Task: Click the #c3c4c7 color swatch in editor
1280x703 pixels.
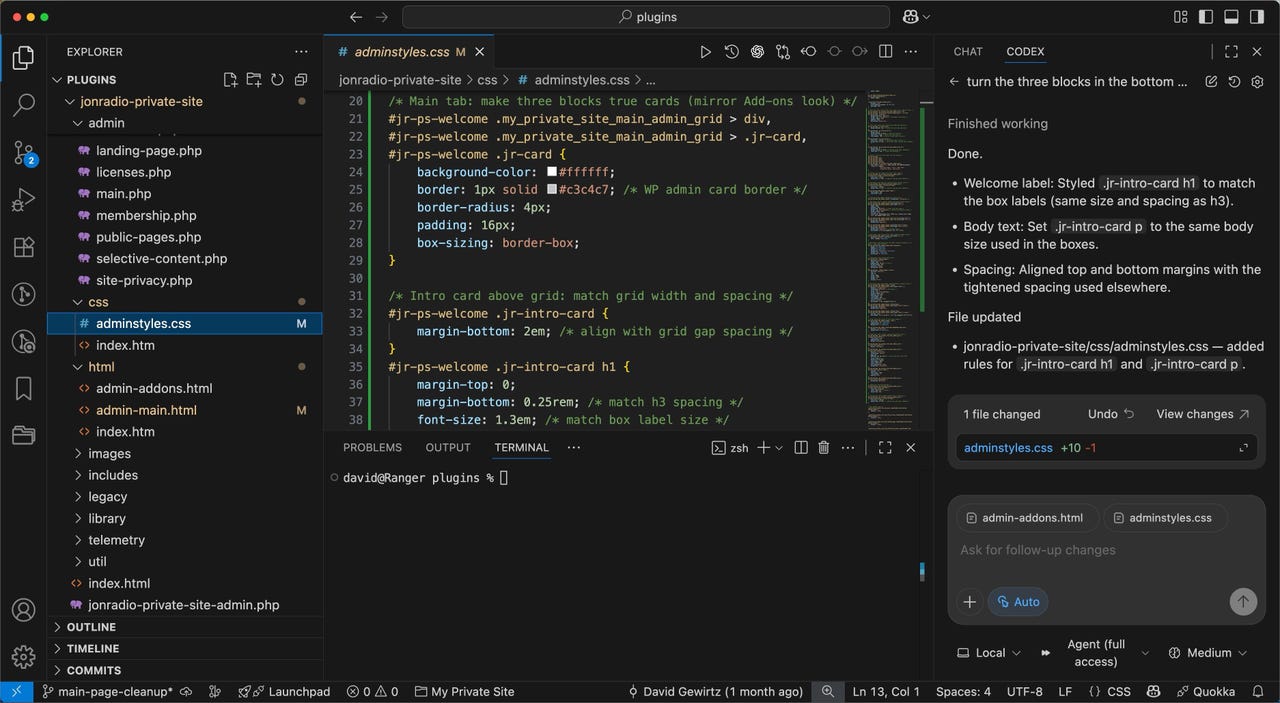Action: coord(552,189)
